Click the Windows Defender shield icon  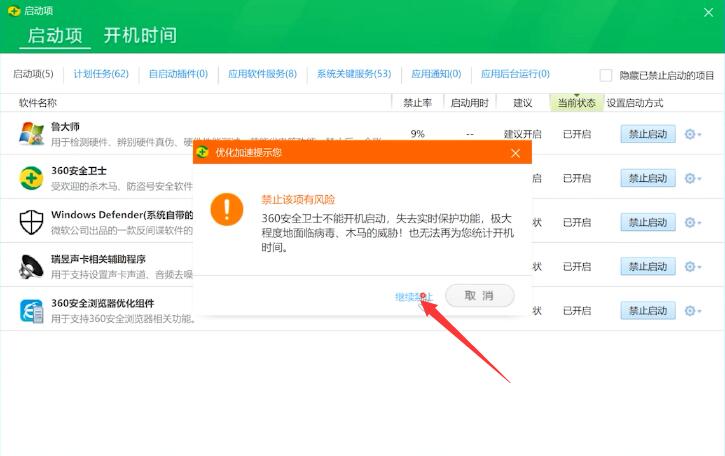pos(31,222)
